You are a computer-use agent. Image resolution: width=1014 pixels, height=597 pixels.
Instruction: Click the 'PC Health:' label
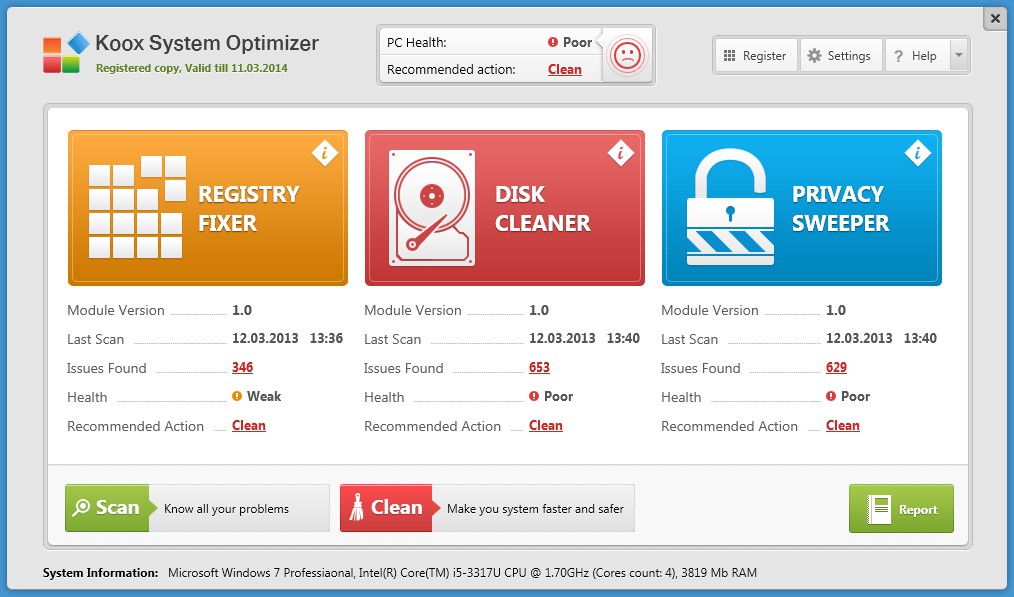click(416, 43)
